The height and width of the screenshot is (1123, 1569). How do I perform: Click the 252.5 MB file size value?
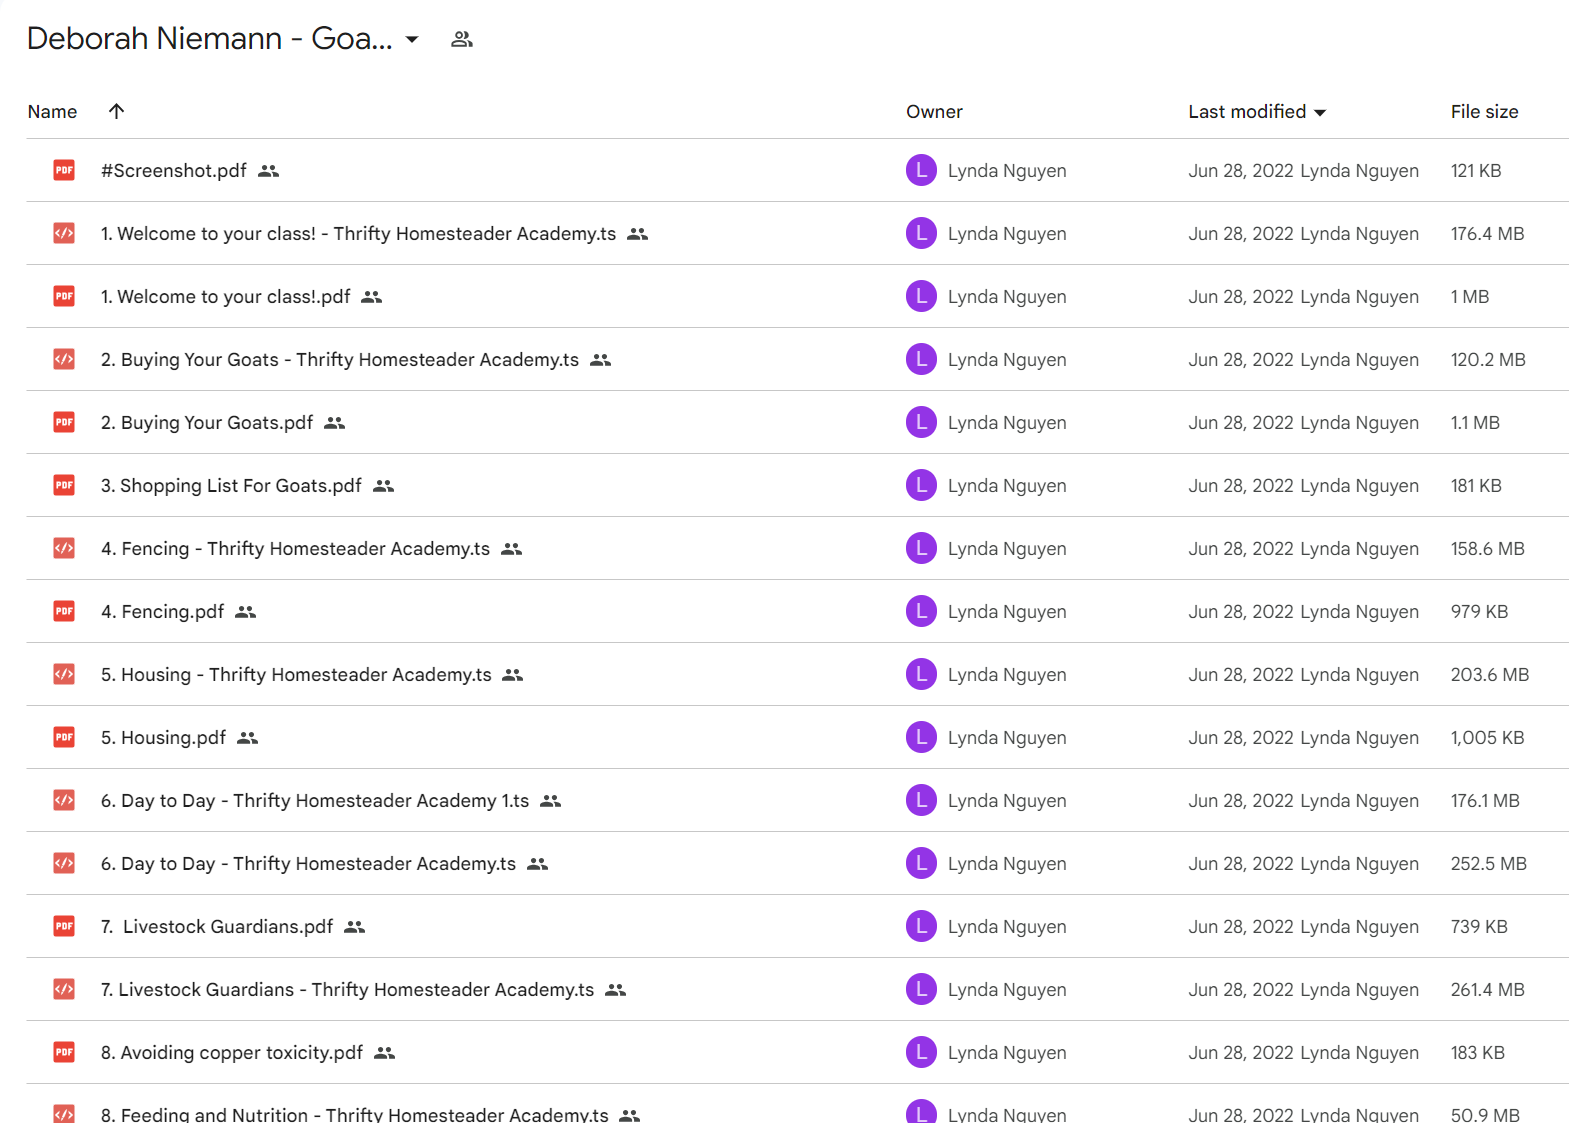(1488, 864)
